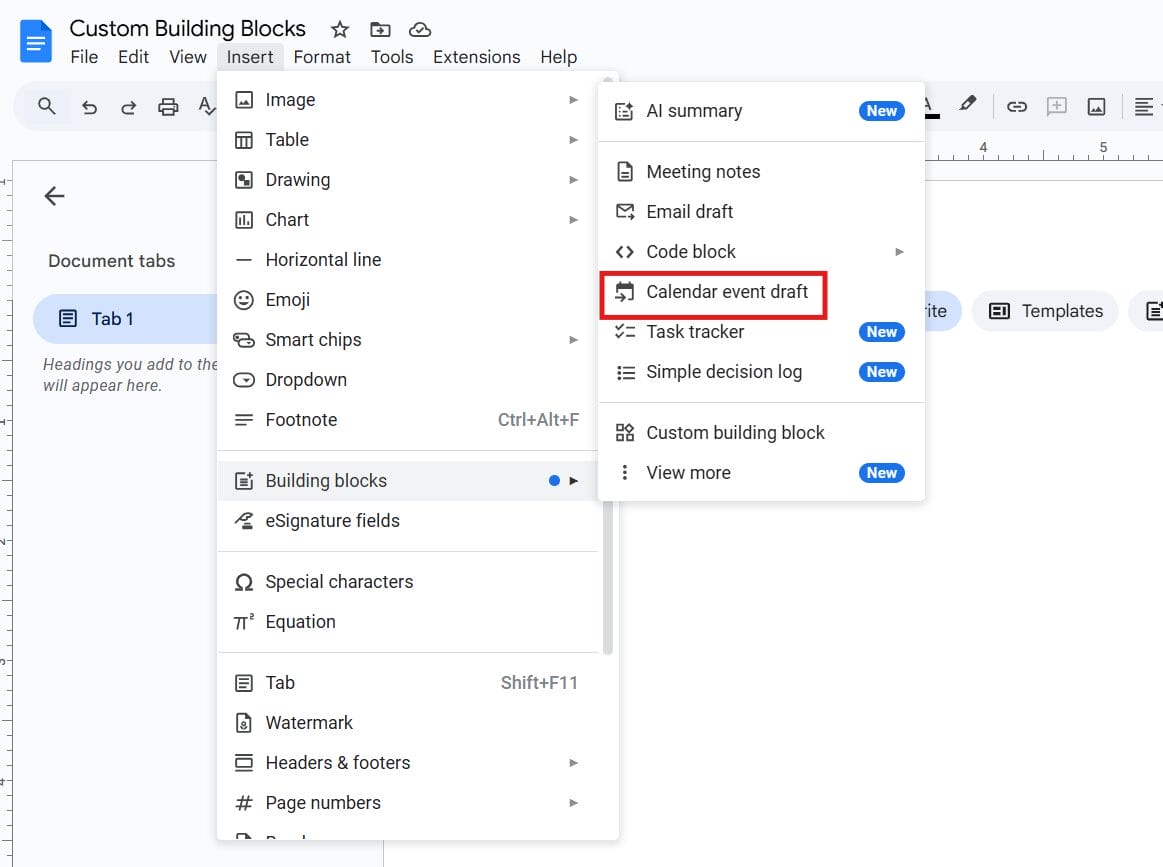Expand the Page numbers submenu
The image size is (1163, 867).
click(x=407, y=802)
